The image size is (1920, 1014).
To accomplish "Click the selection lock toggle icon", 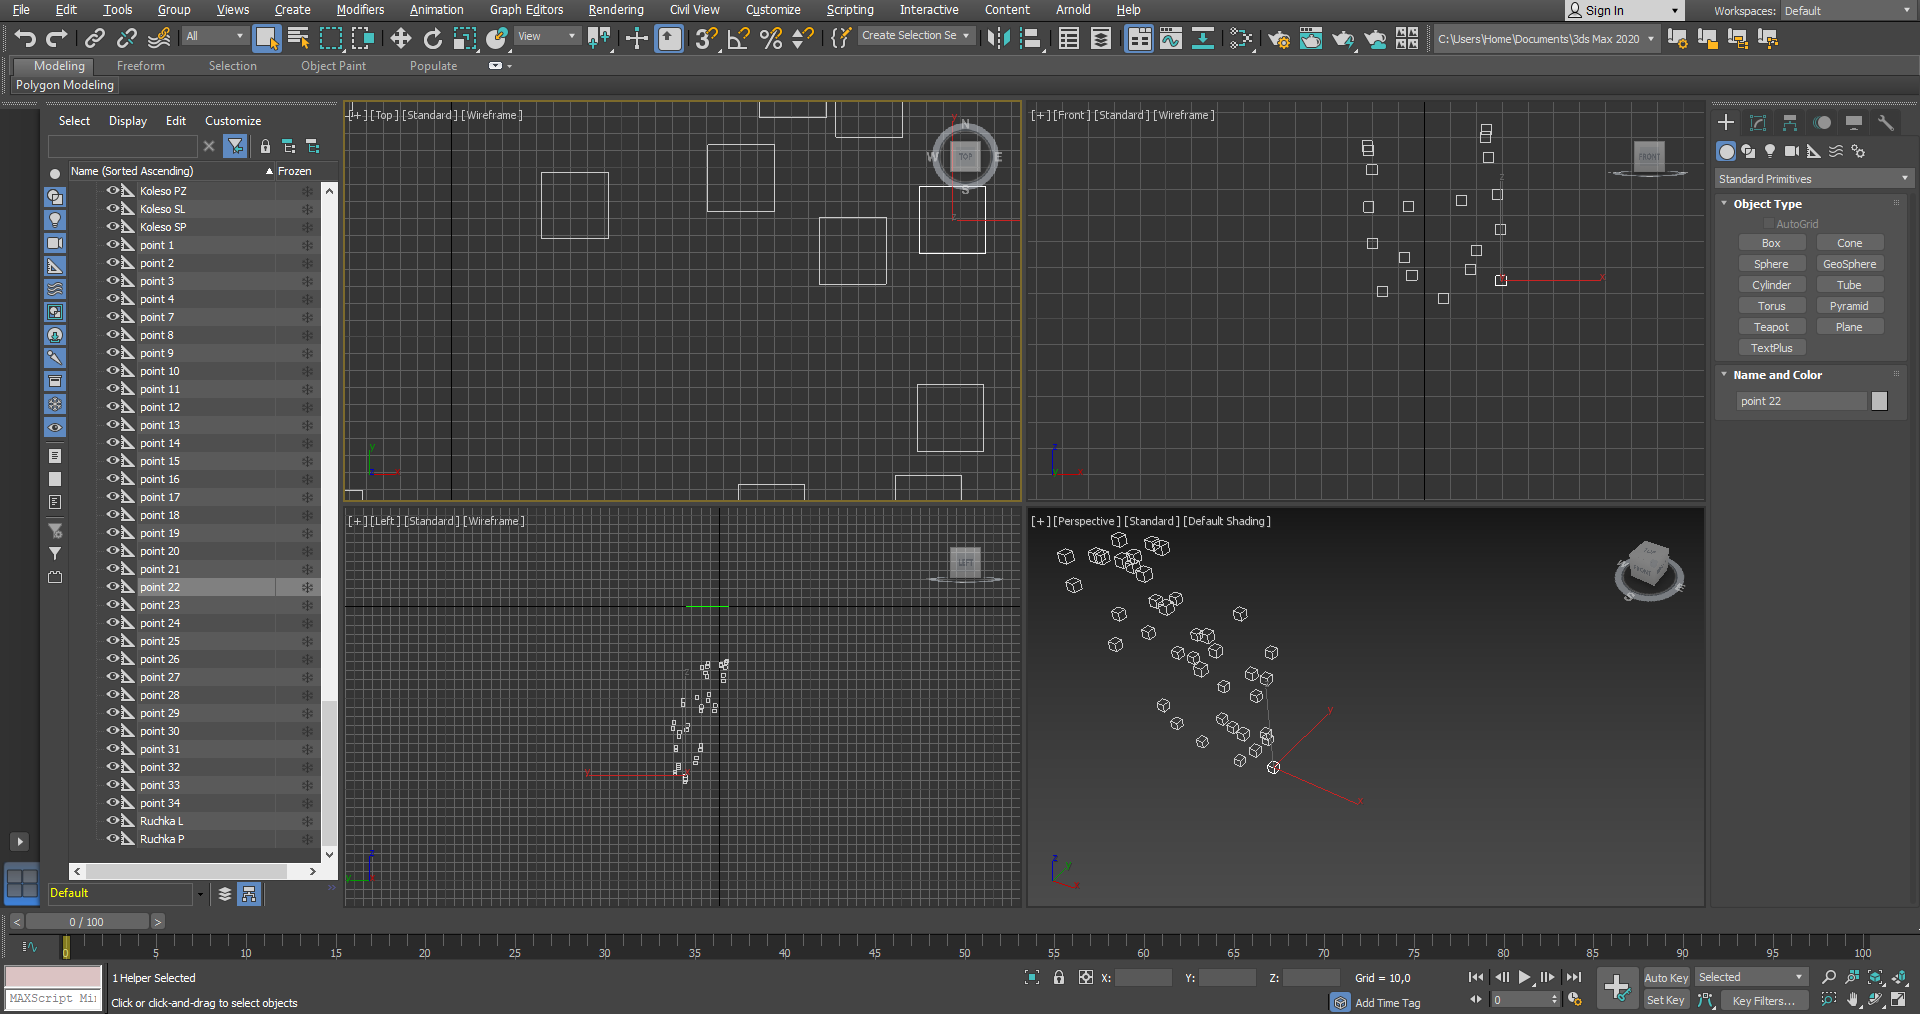I will [x=1059, y=977].
